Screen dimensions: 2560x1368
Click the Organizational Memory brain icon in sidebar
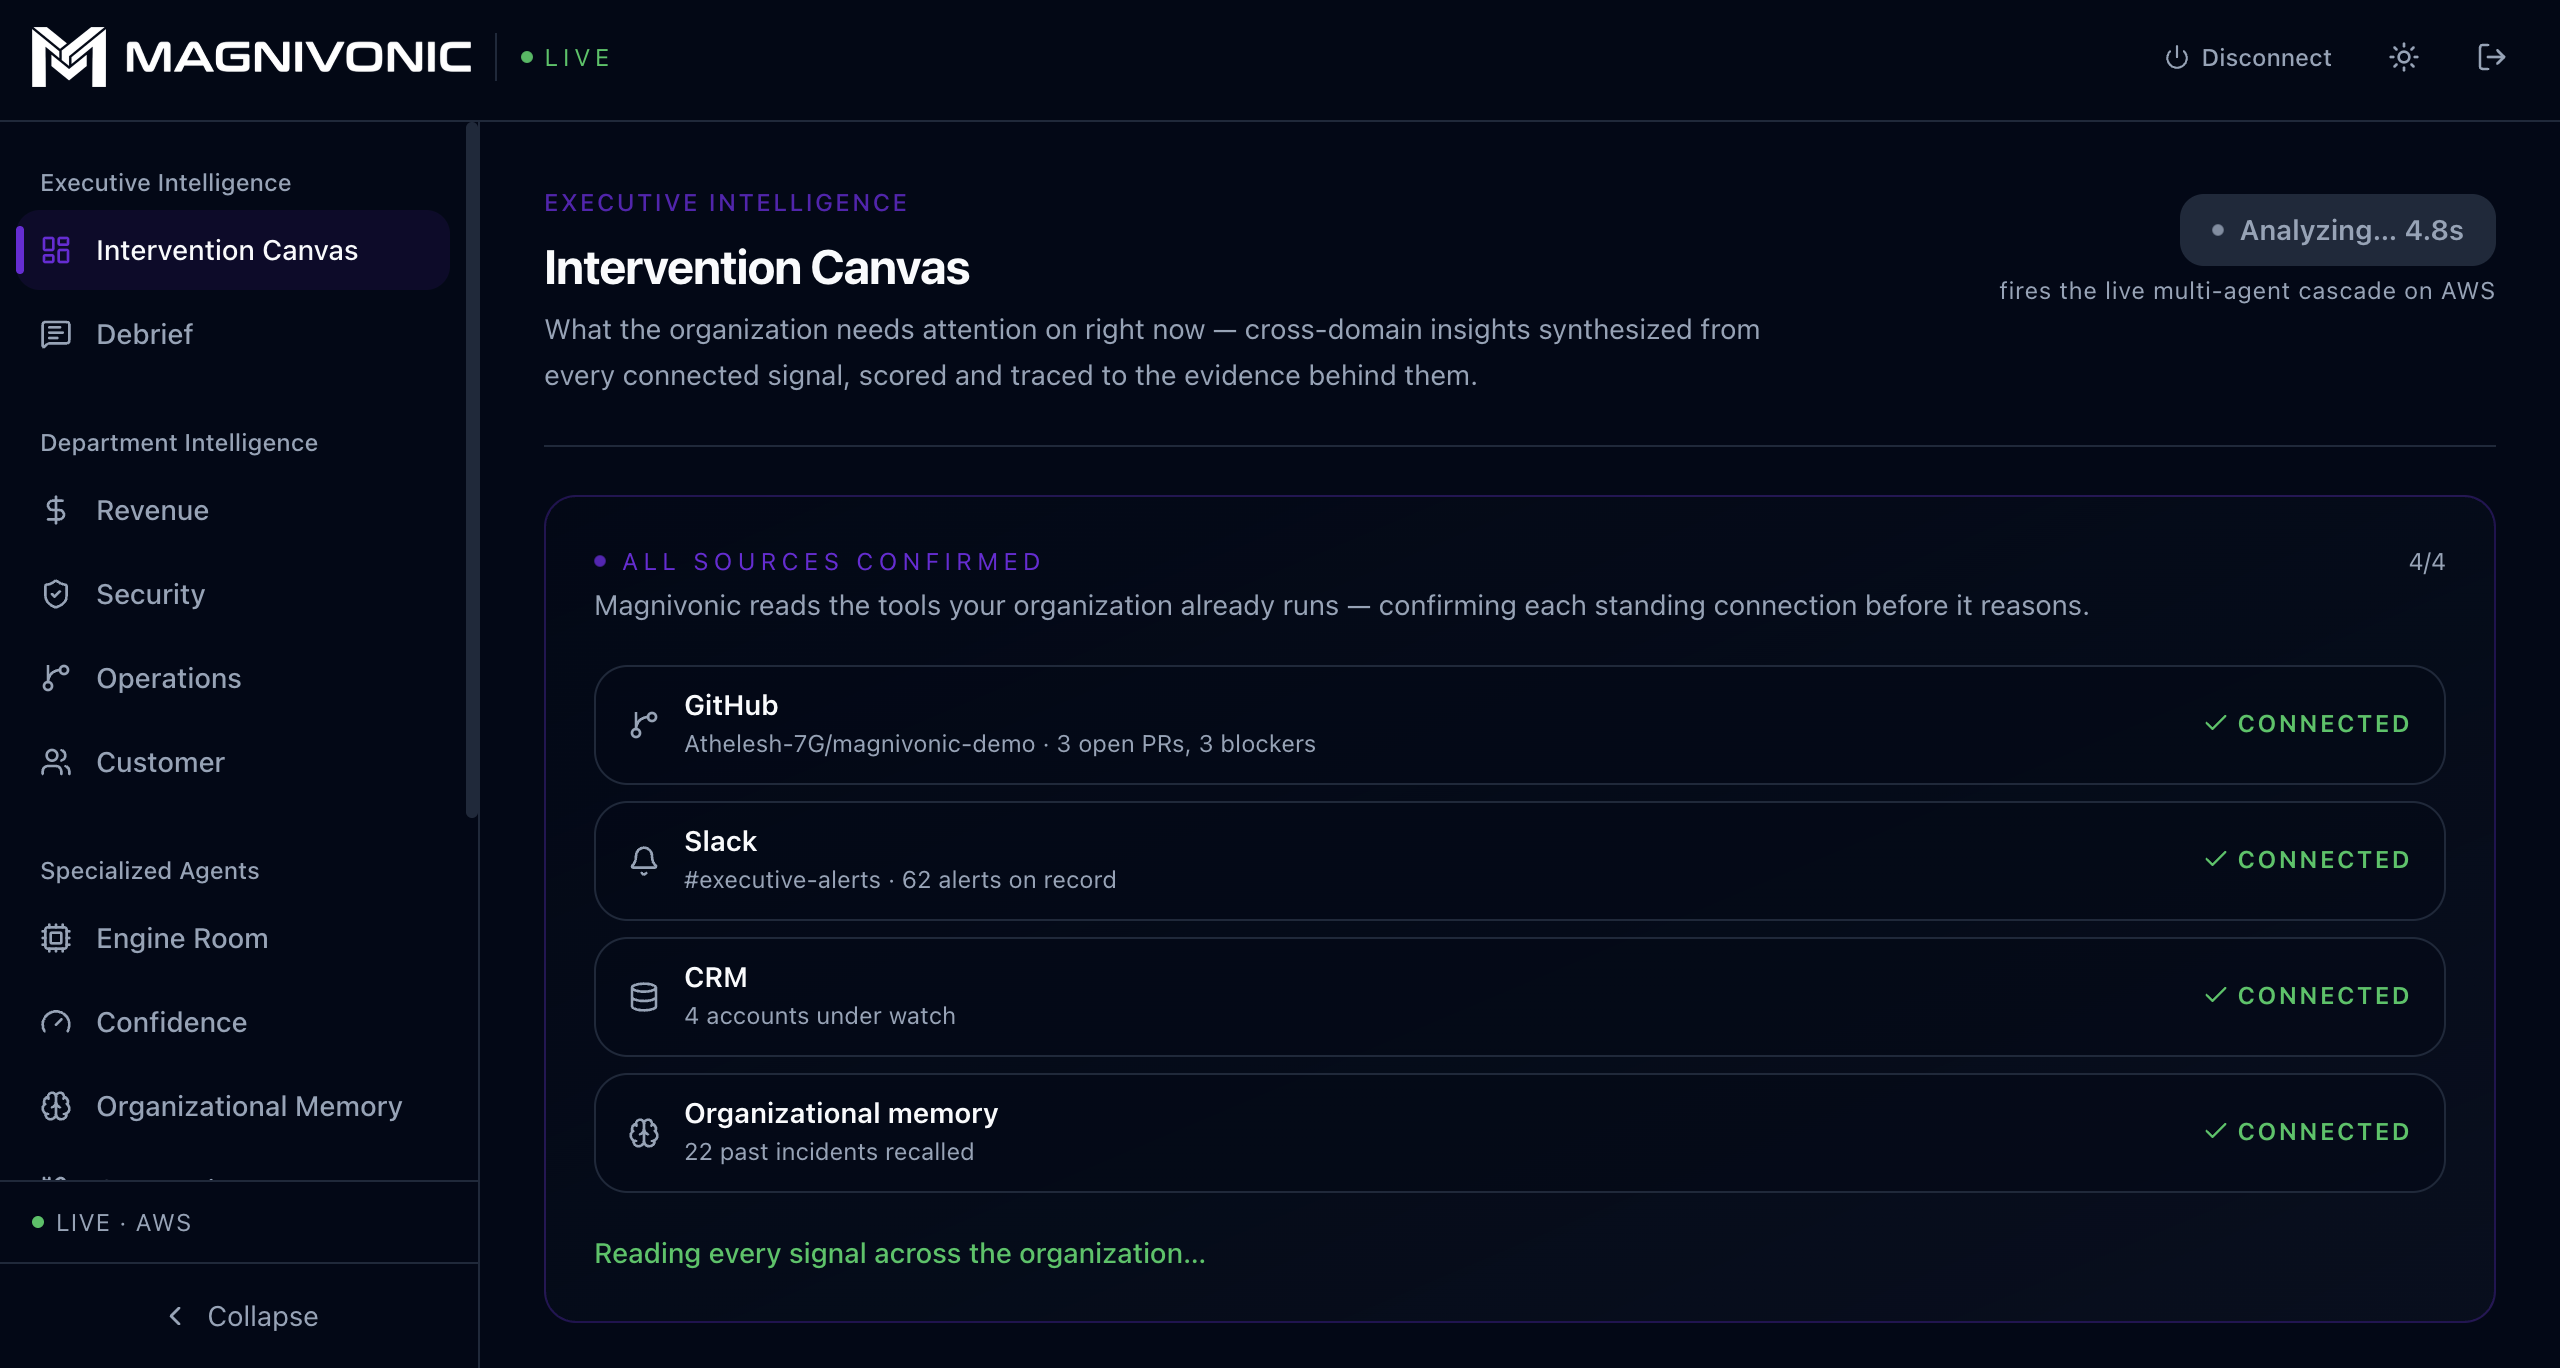click(x=56, y=1106)
